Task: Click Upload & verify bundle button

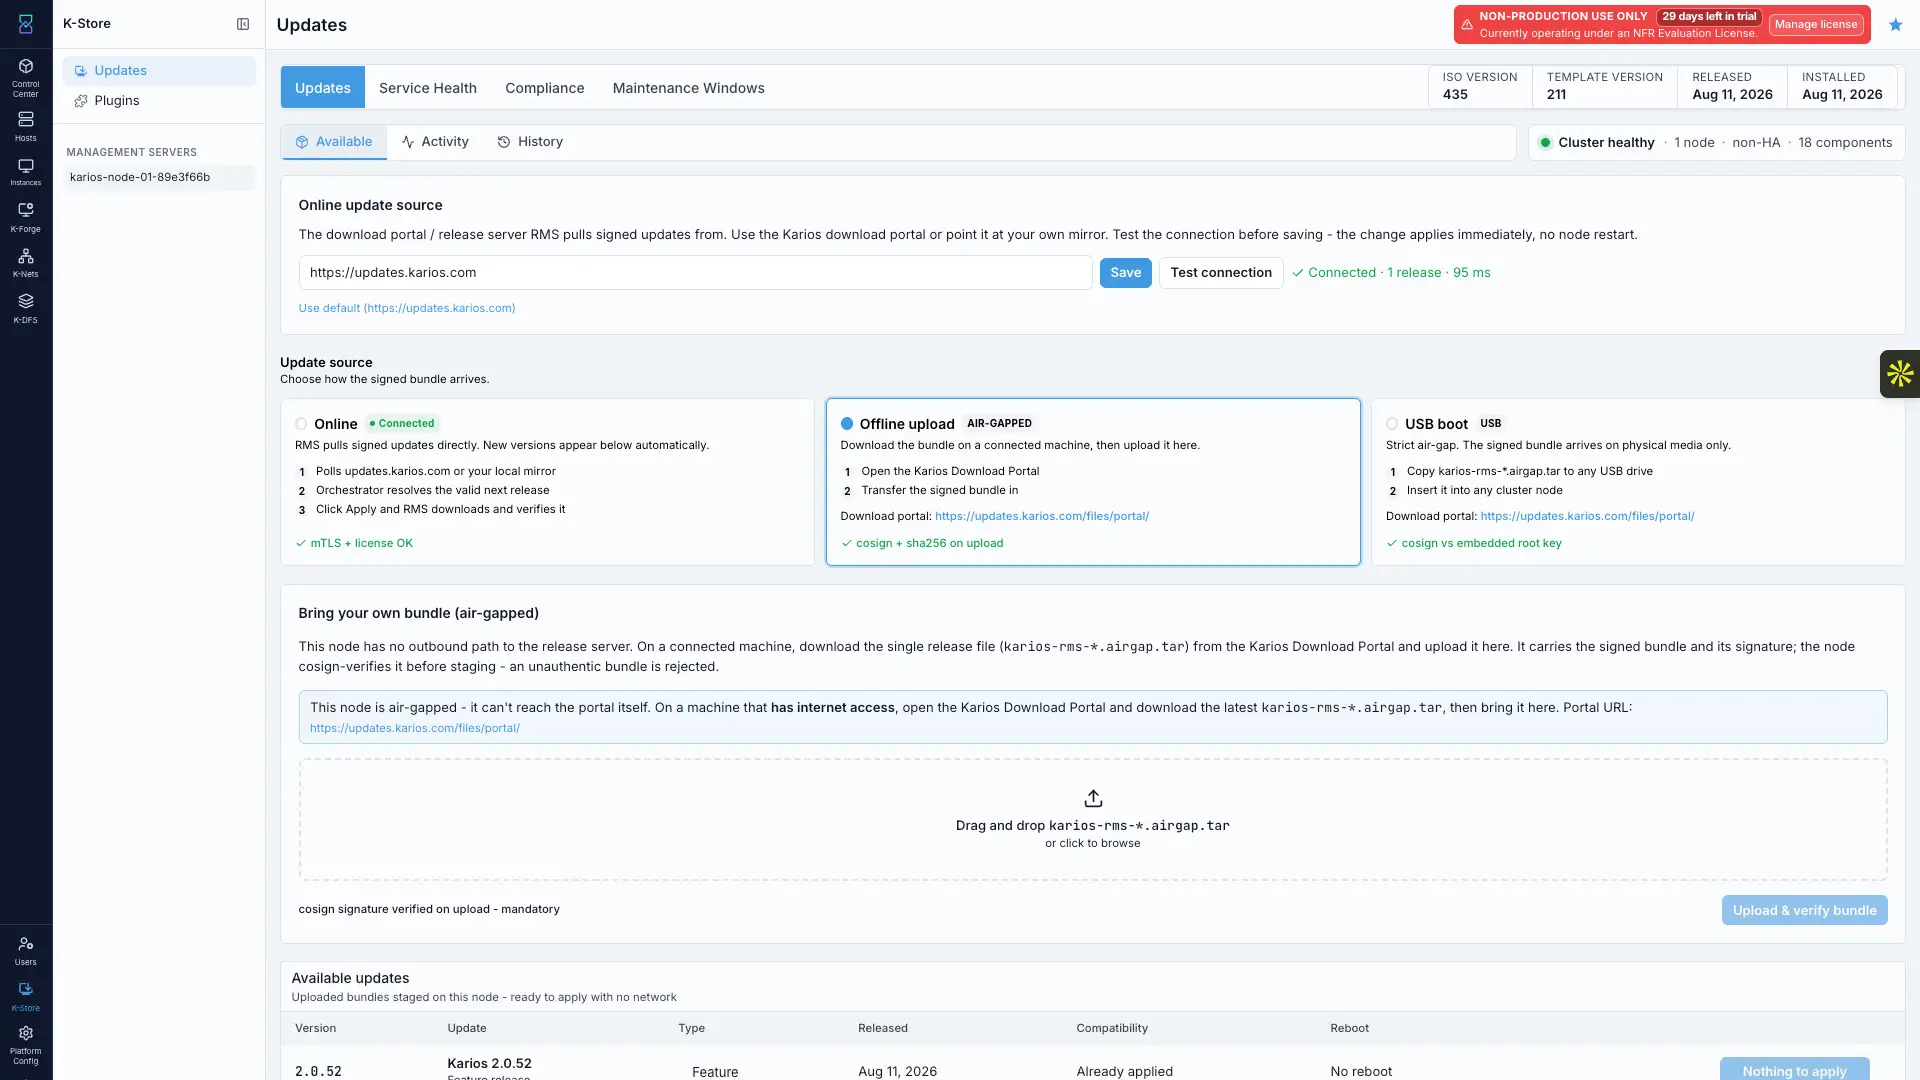Action: click(x=1805, y=910)
